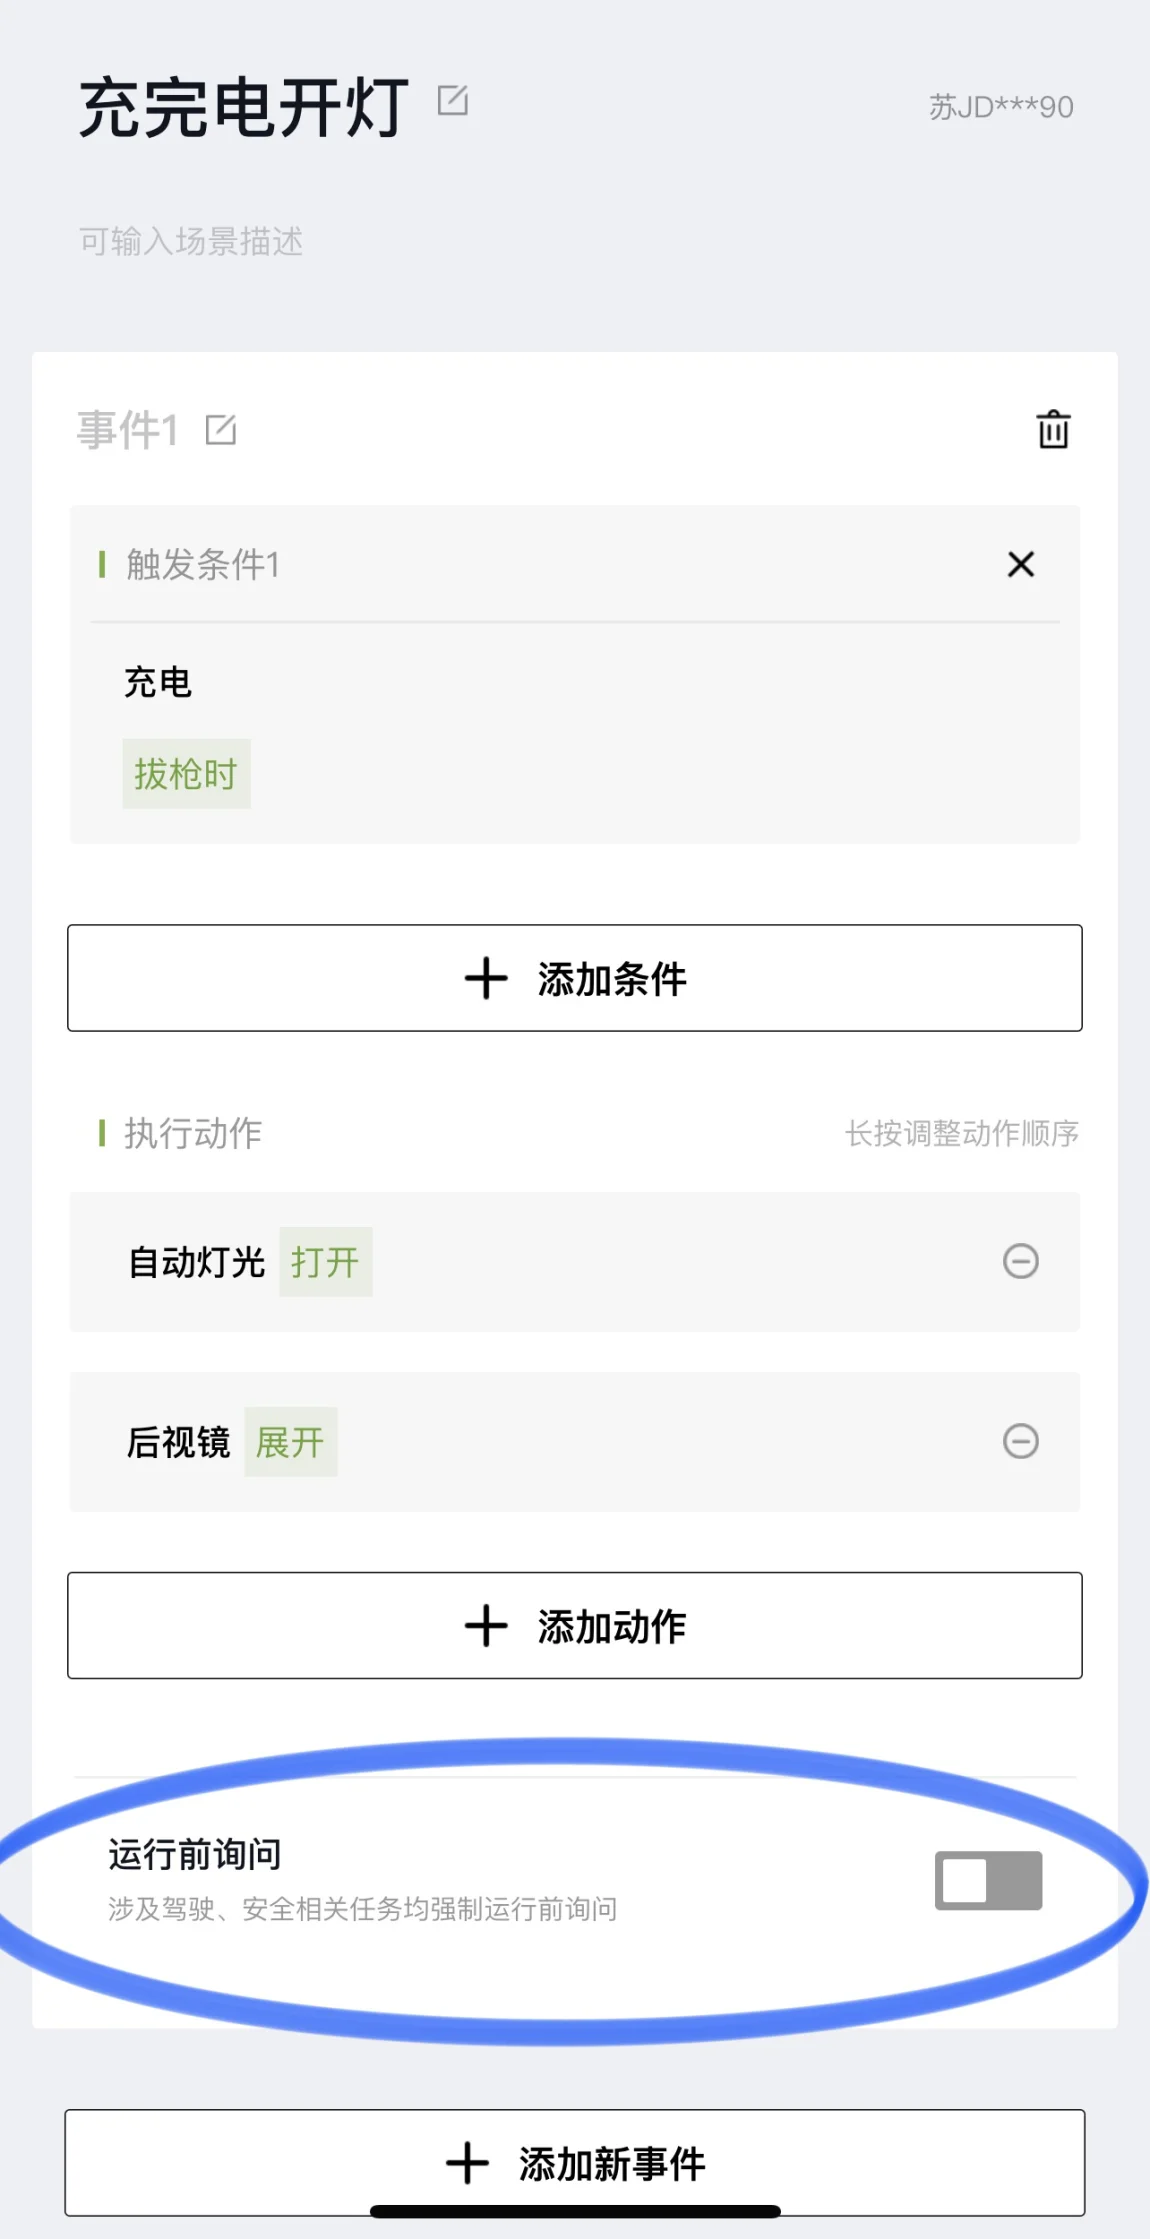Remove the 后视镜 action with minus icon
This screenshot has width=1150, height=2239.
[x=1021, y=1441]
